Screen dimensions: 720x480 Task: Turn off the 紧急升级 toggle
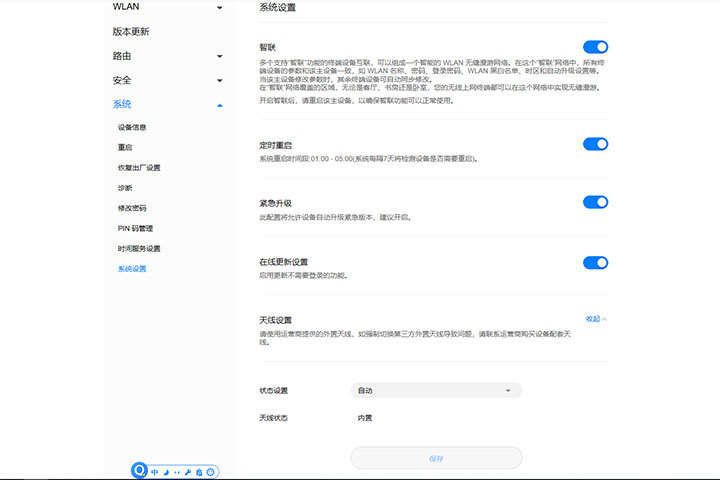pyautogui.click(x=595, y=202)
